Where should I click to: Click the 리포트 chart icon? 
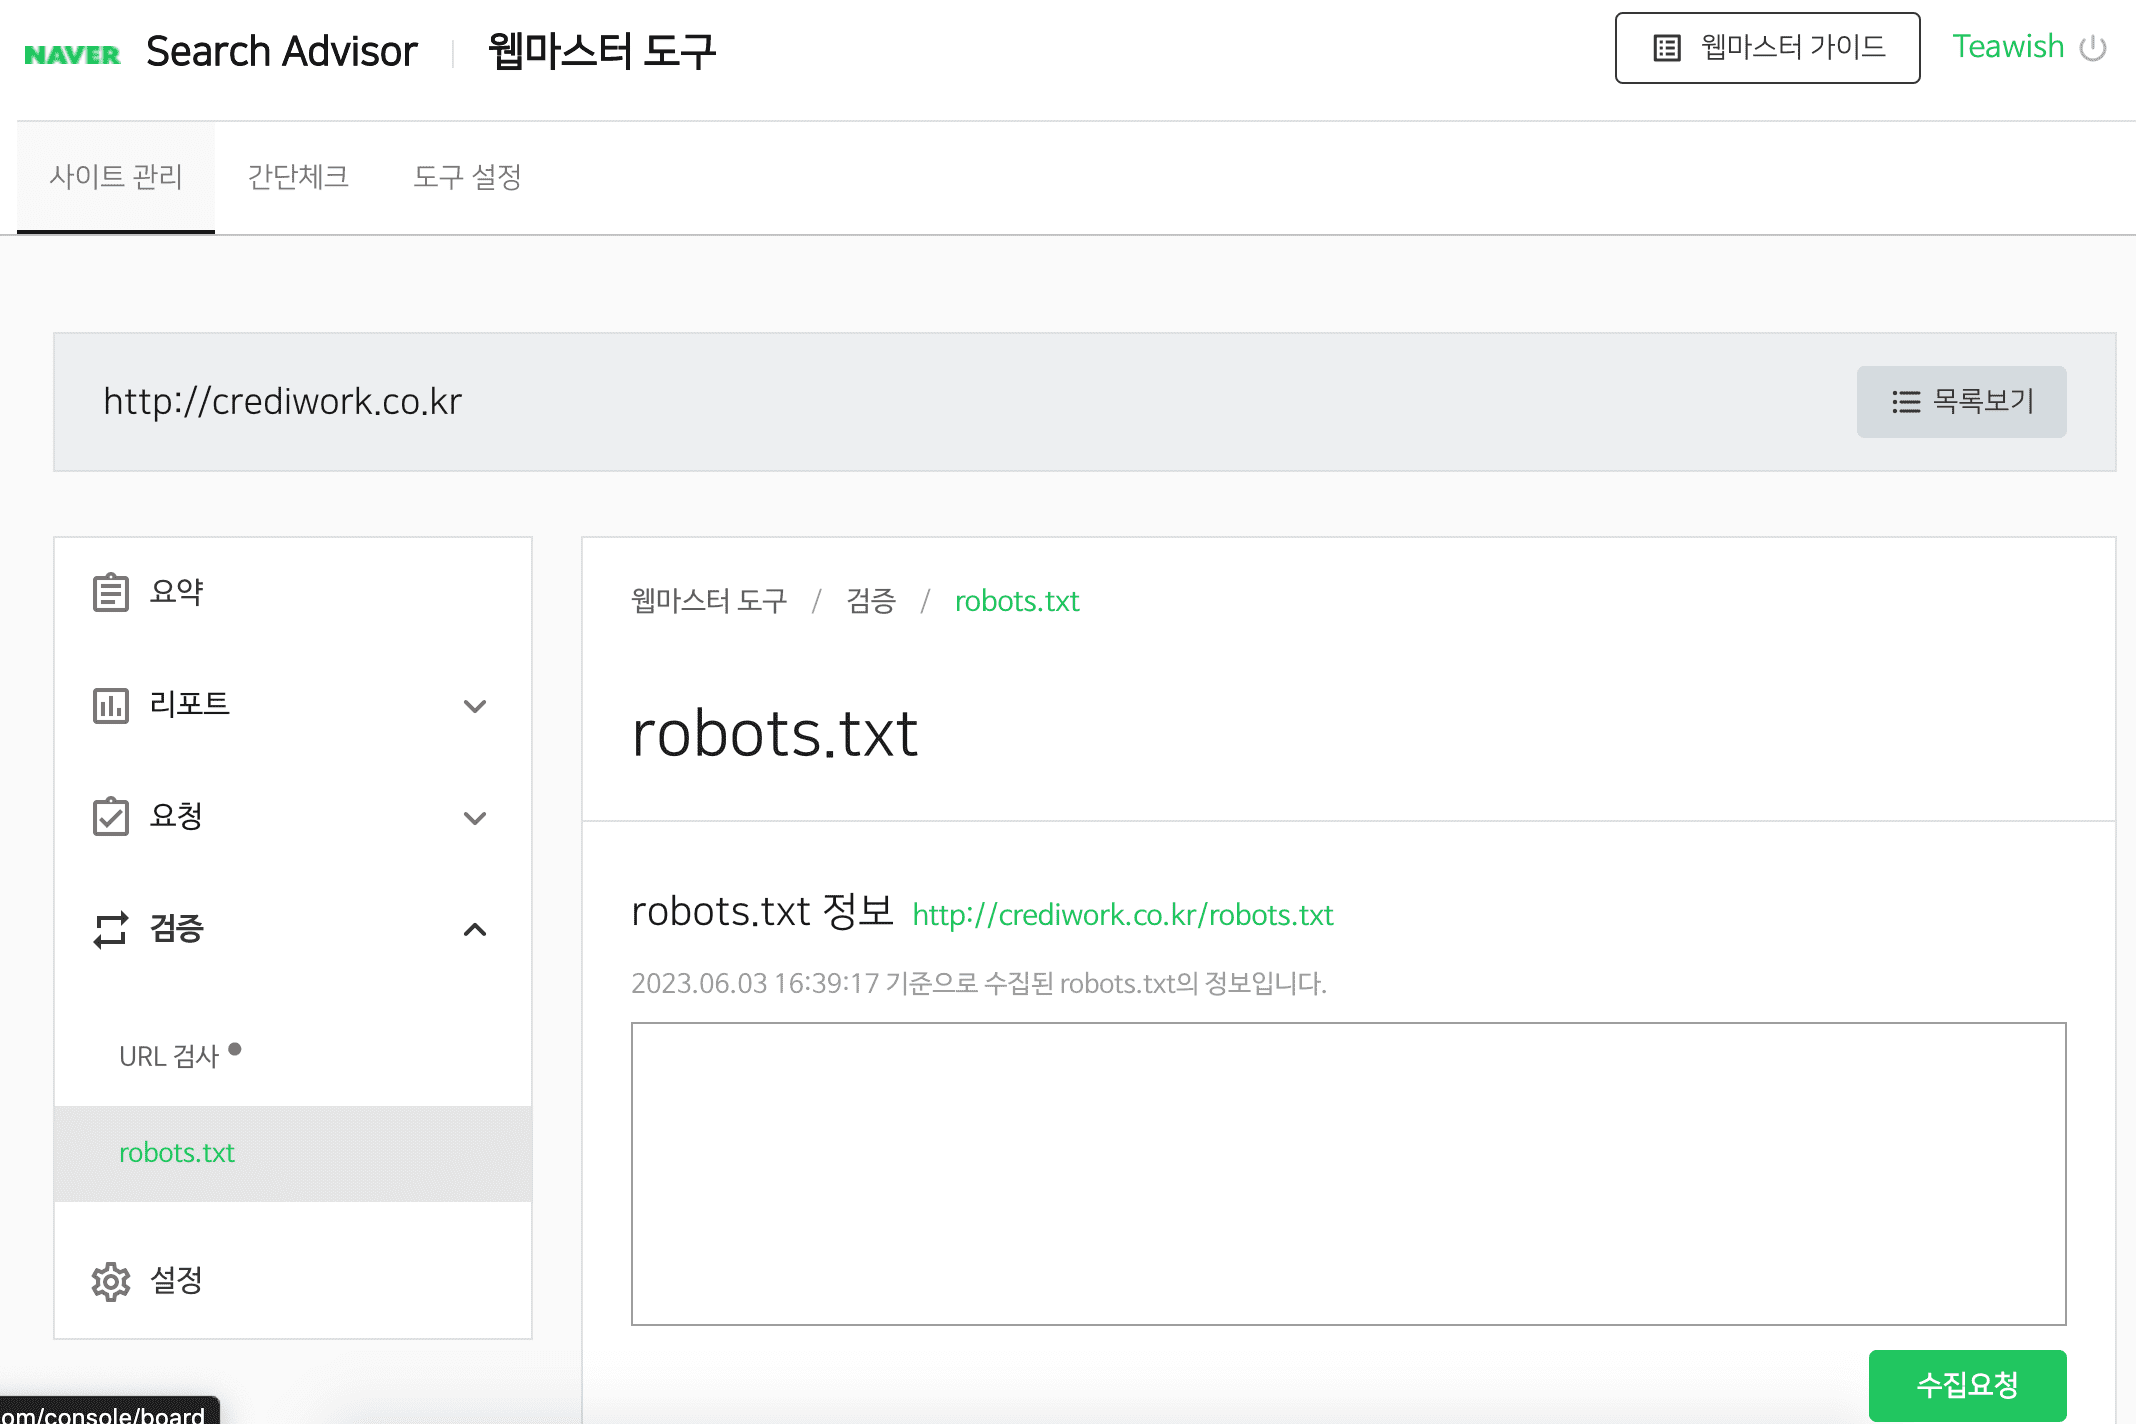pyautogui.click(x=110, y=705)
